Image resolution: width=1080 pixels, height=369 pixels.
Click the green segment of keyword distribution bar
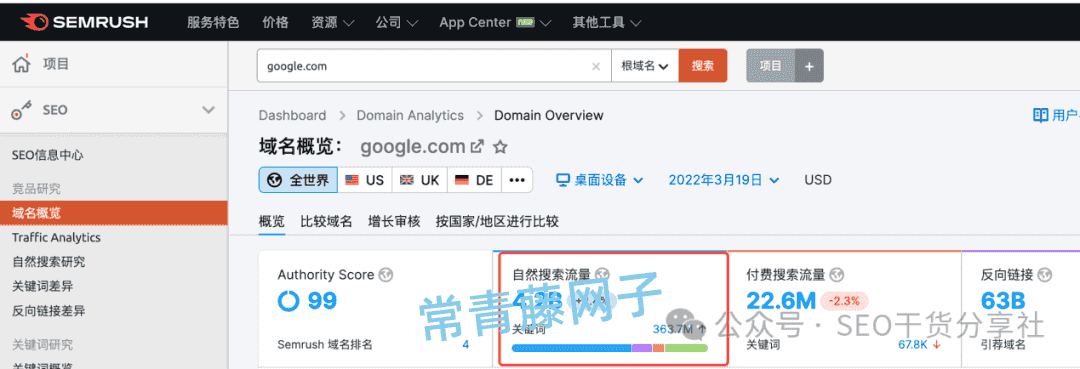pos(686,348)
